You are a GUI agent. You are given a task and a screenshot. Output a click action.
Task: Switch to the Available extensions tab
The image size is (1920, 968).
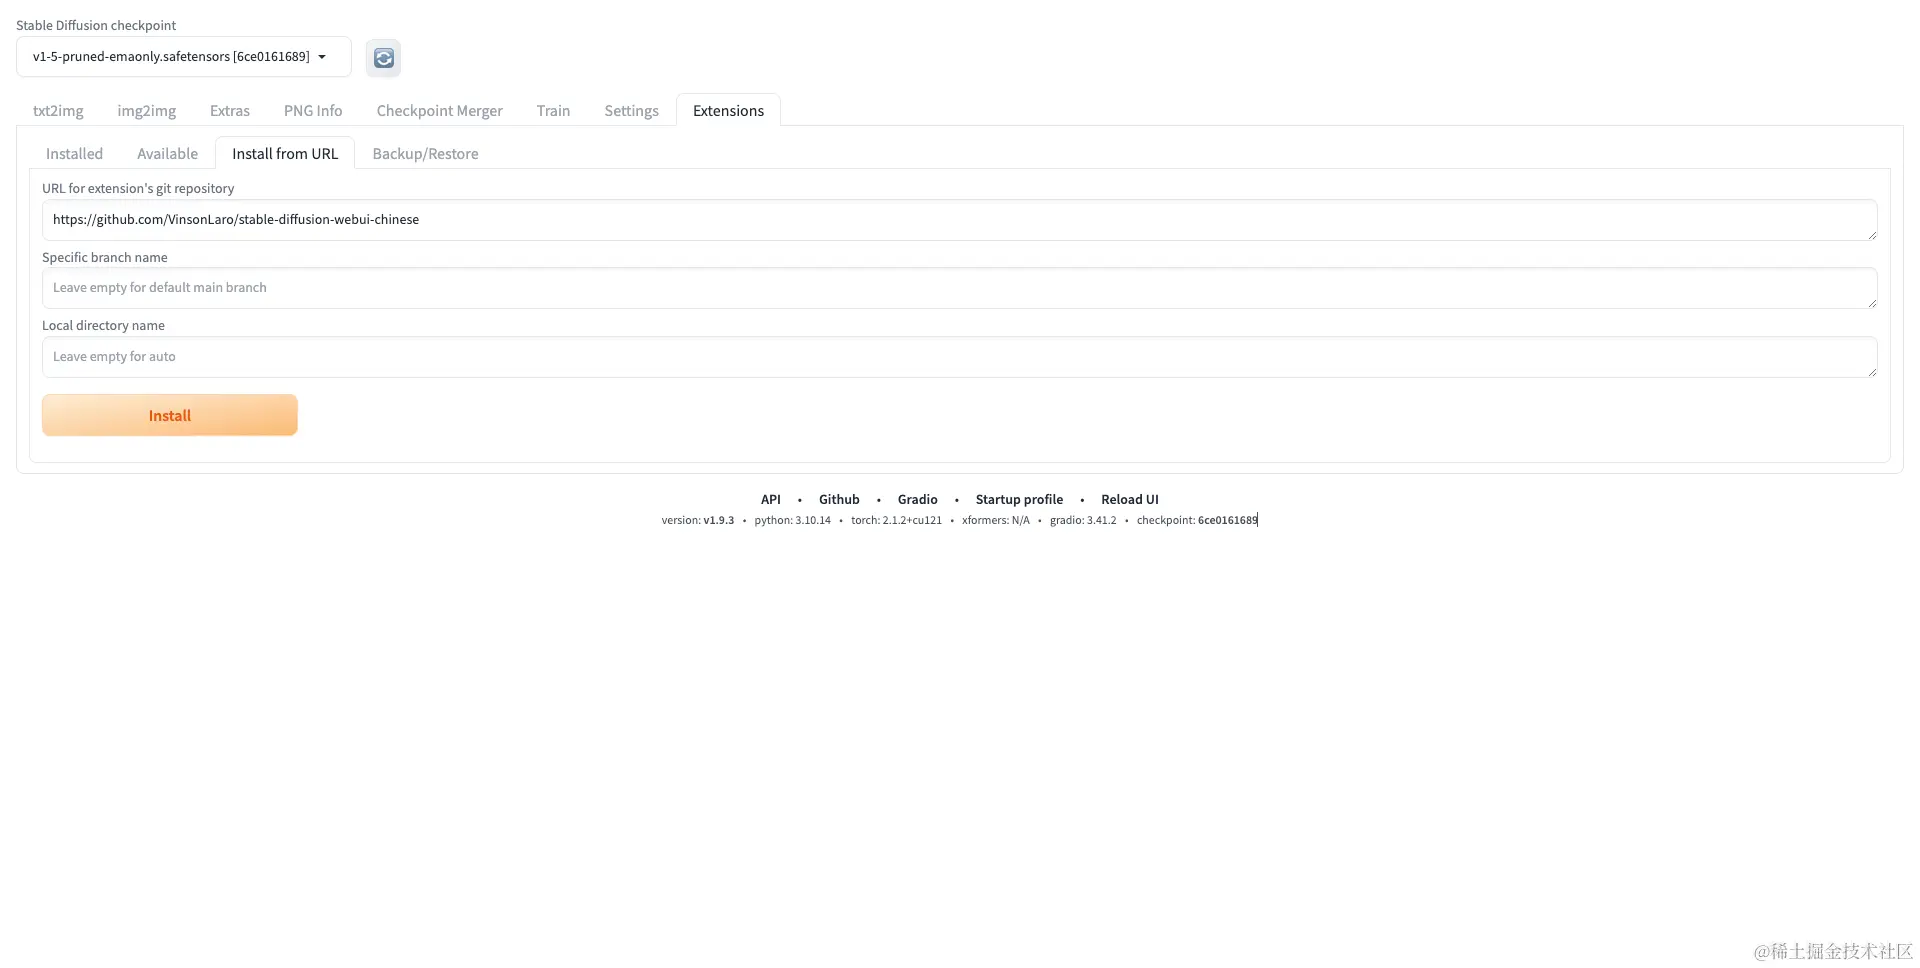(x=167, y=153)
